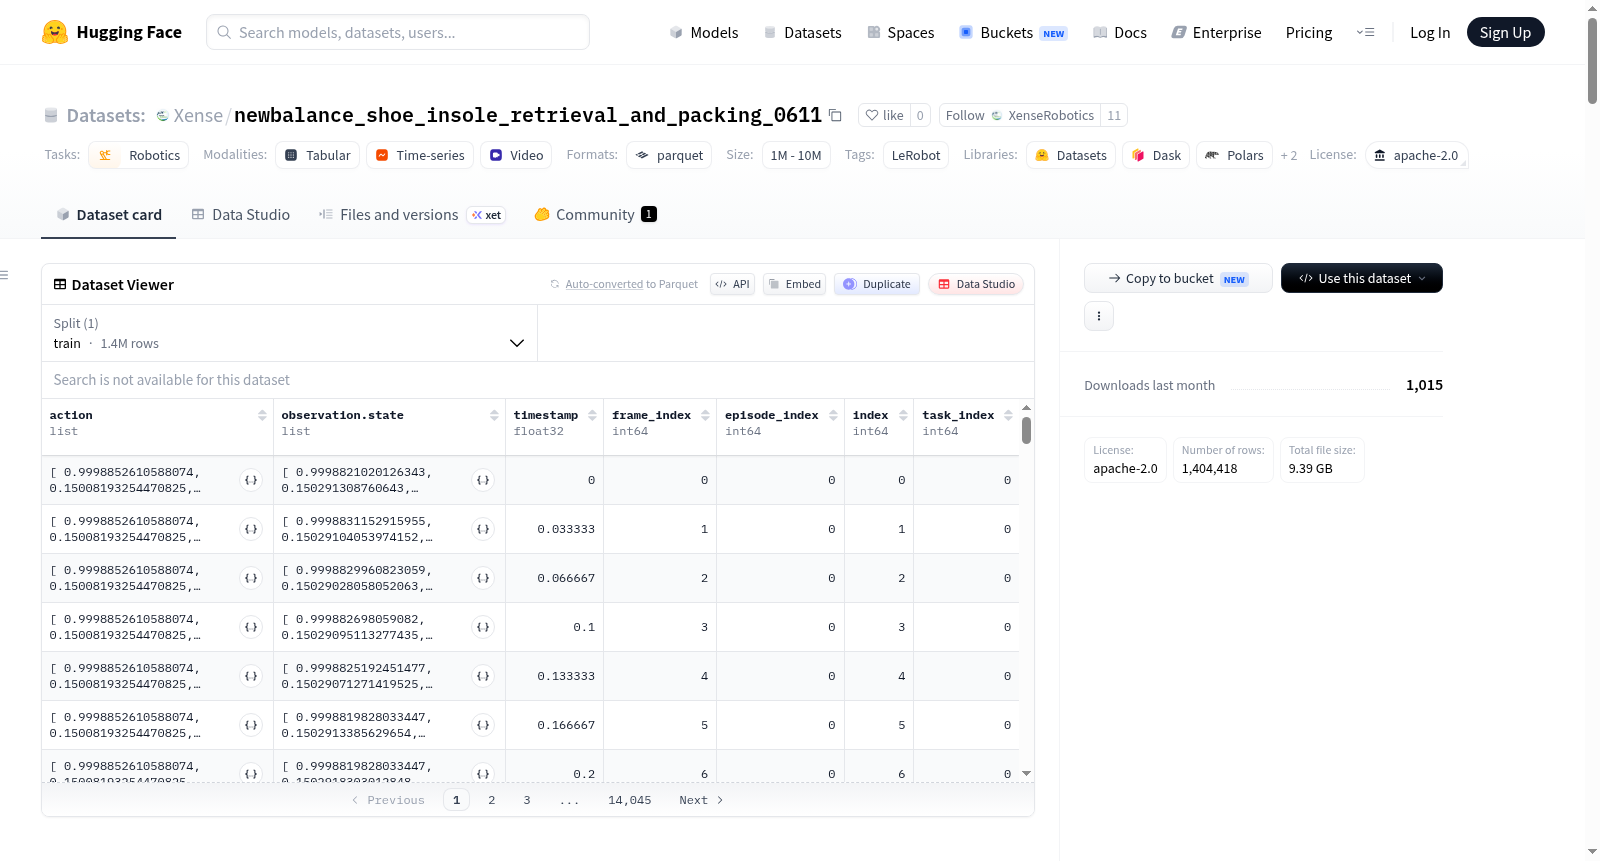Expand observation.state cell in timestamp 0.033333 row

tap(483, 529)
